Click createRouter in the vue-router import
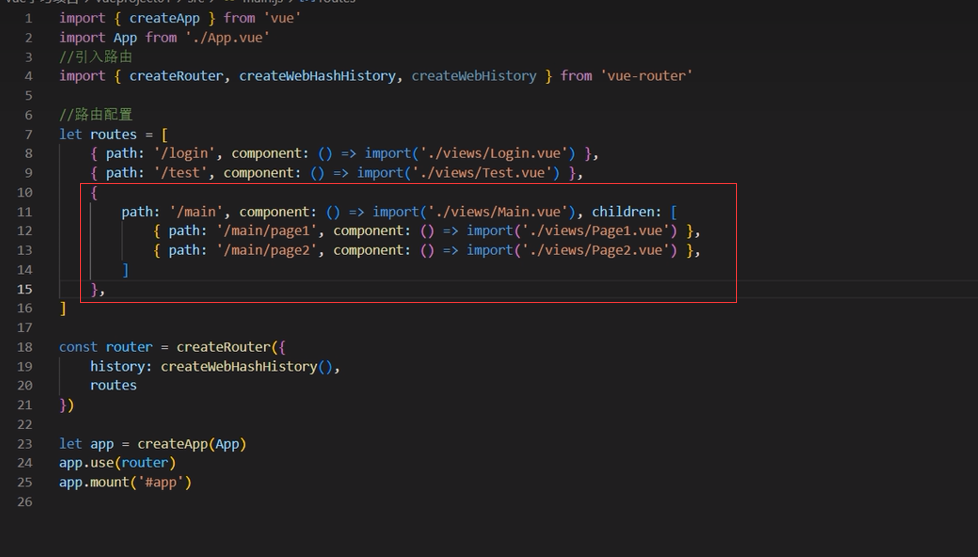The image size is (978, 557). (176, 76)
